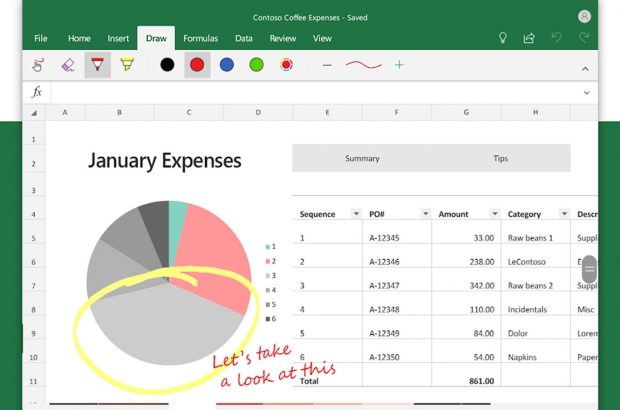Click the Incidentals category cell
This screenshot has width=620, height=410.
tap(527, 310)
